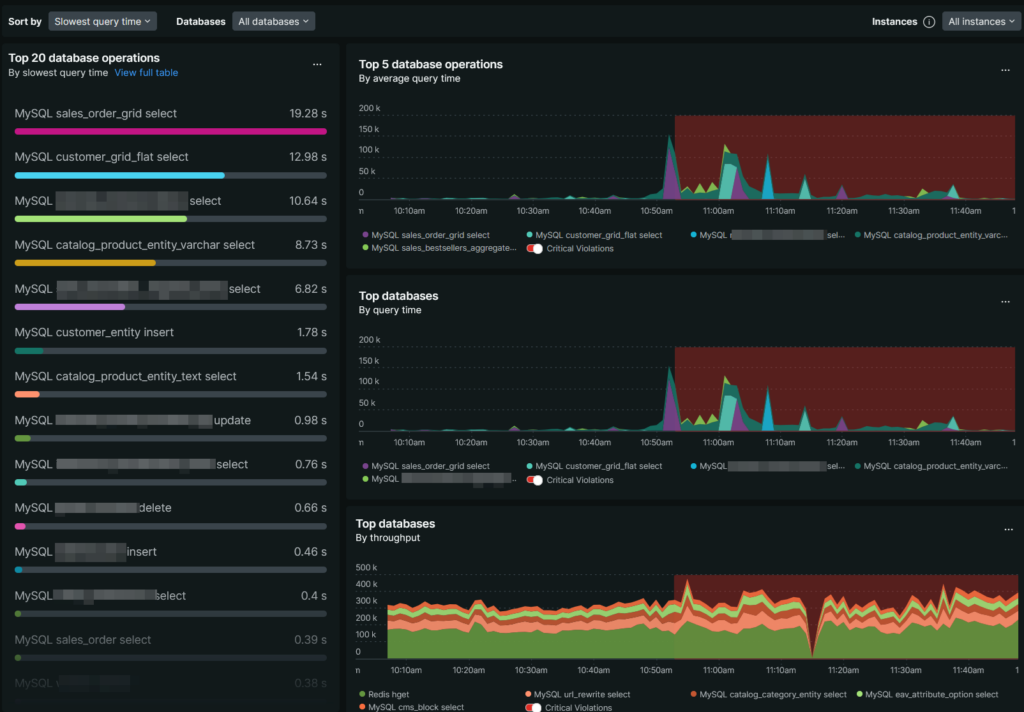The width and height of the screenshot is (1024, 712).
Task: Click the pink progress bar under sales_order_grid select
Action: [170, 130]
